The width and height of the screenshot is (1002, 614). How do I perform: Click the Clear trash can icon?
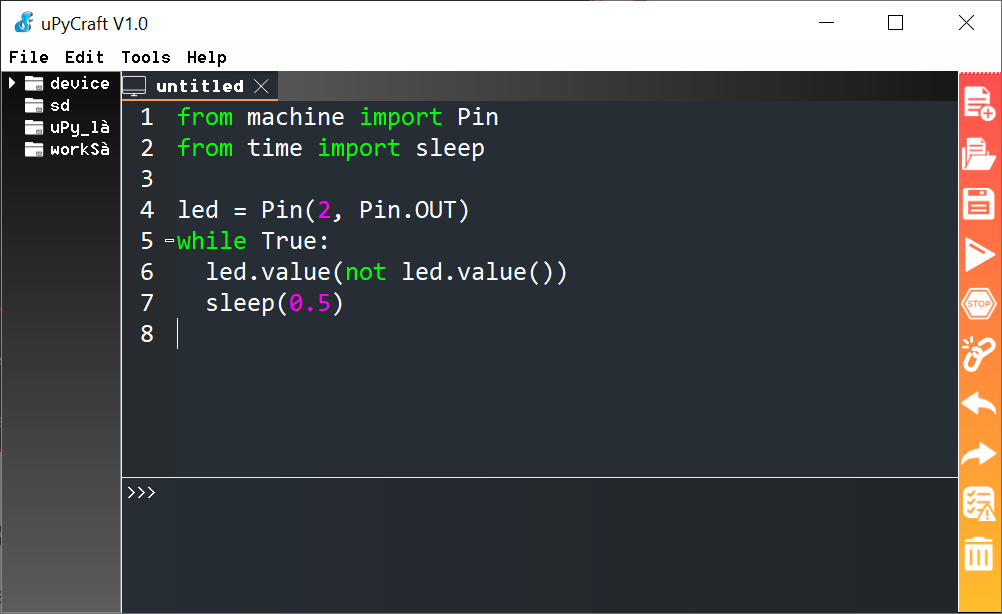[x=978, y=553]
